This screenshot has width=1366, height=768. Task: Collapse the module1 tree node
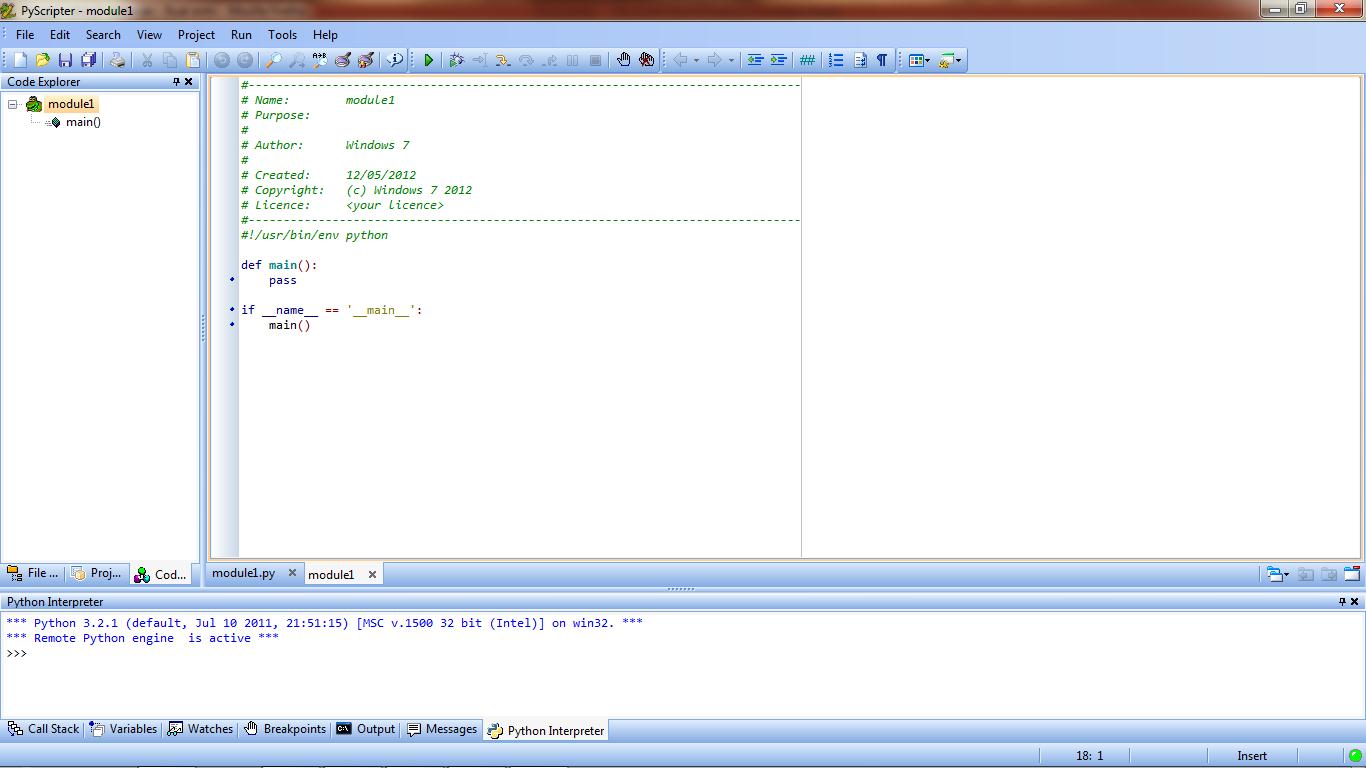point(13,104)
